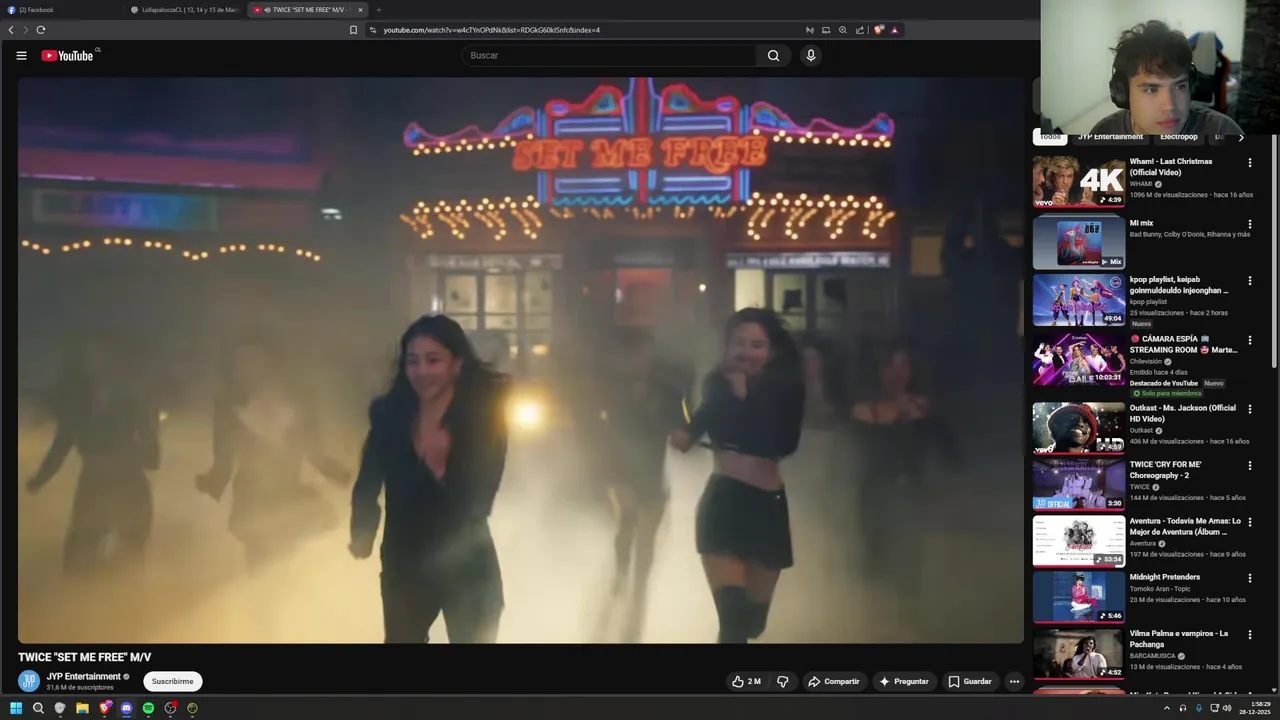Subscribe with Suscribirme button
This screenshot has height=720, width=1280.
click(x=173, y=682)
